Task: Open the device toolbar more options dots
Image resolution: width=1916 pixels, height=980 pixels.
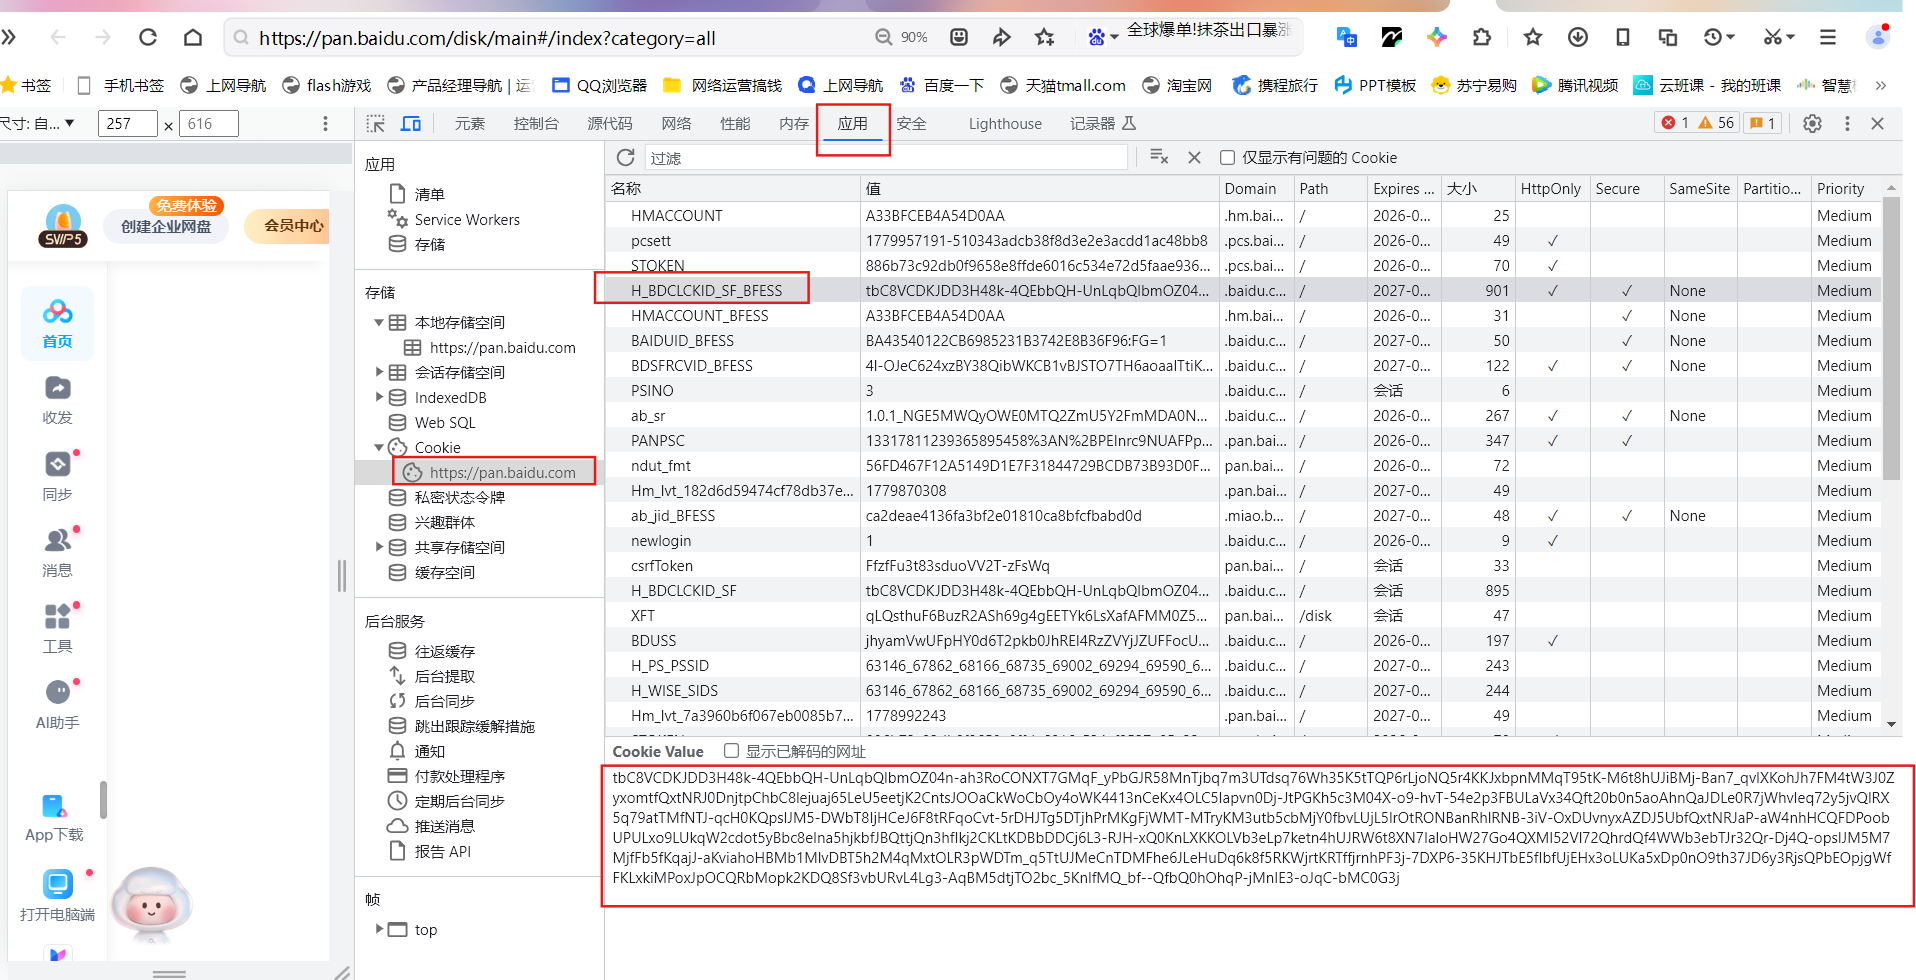Action: coord(325,123)
